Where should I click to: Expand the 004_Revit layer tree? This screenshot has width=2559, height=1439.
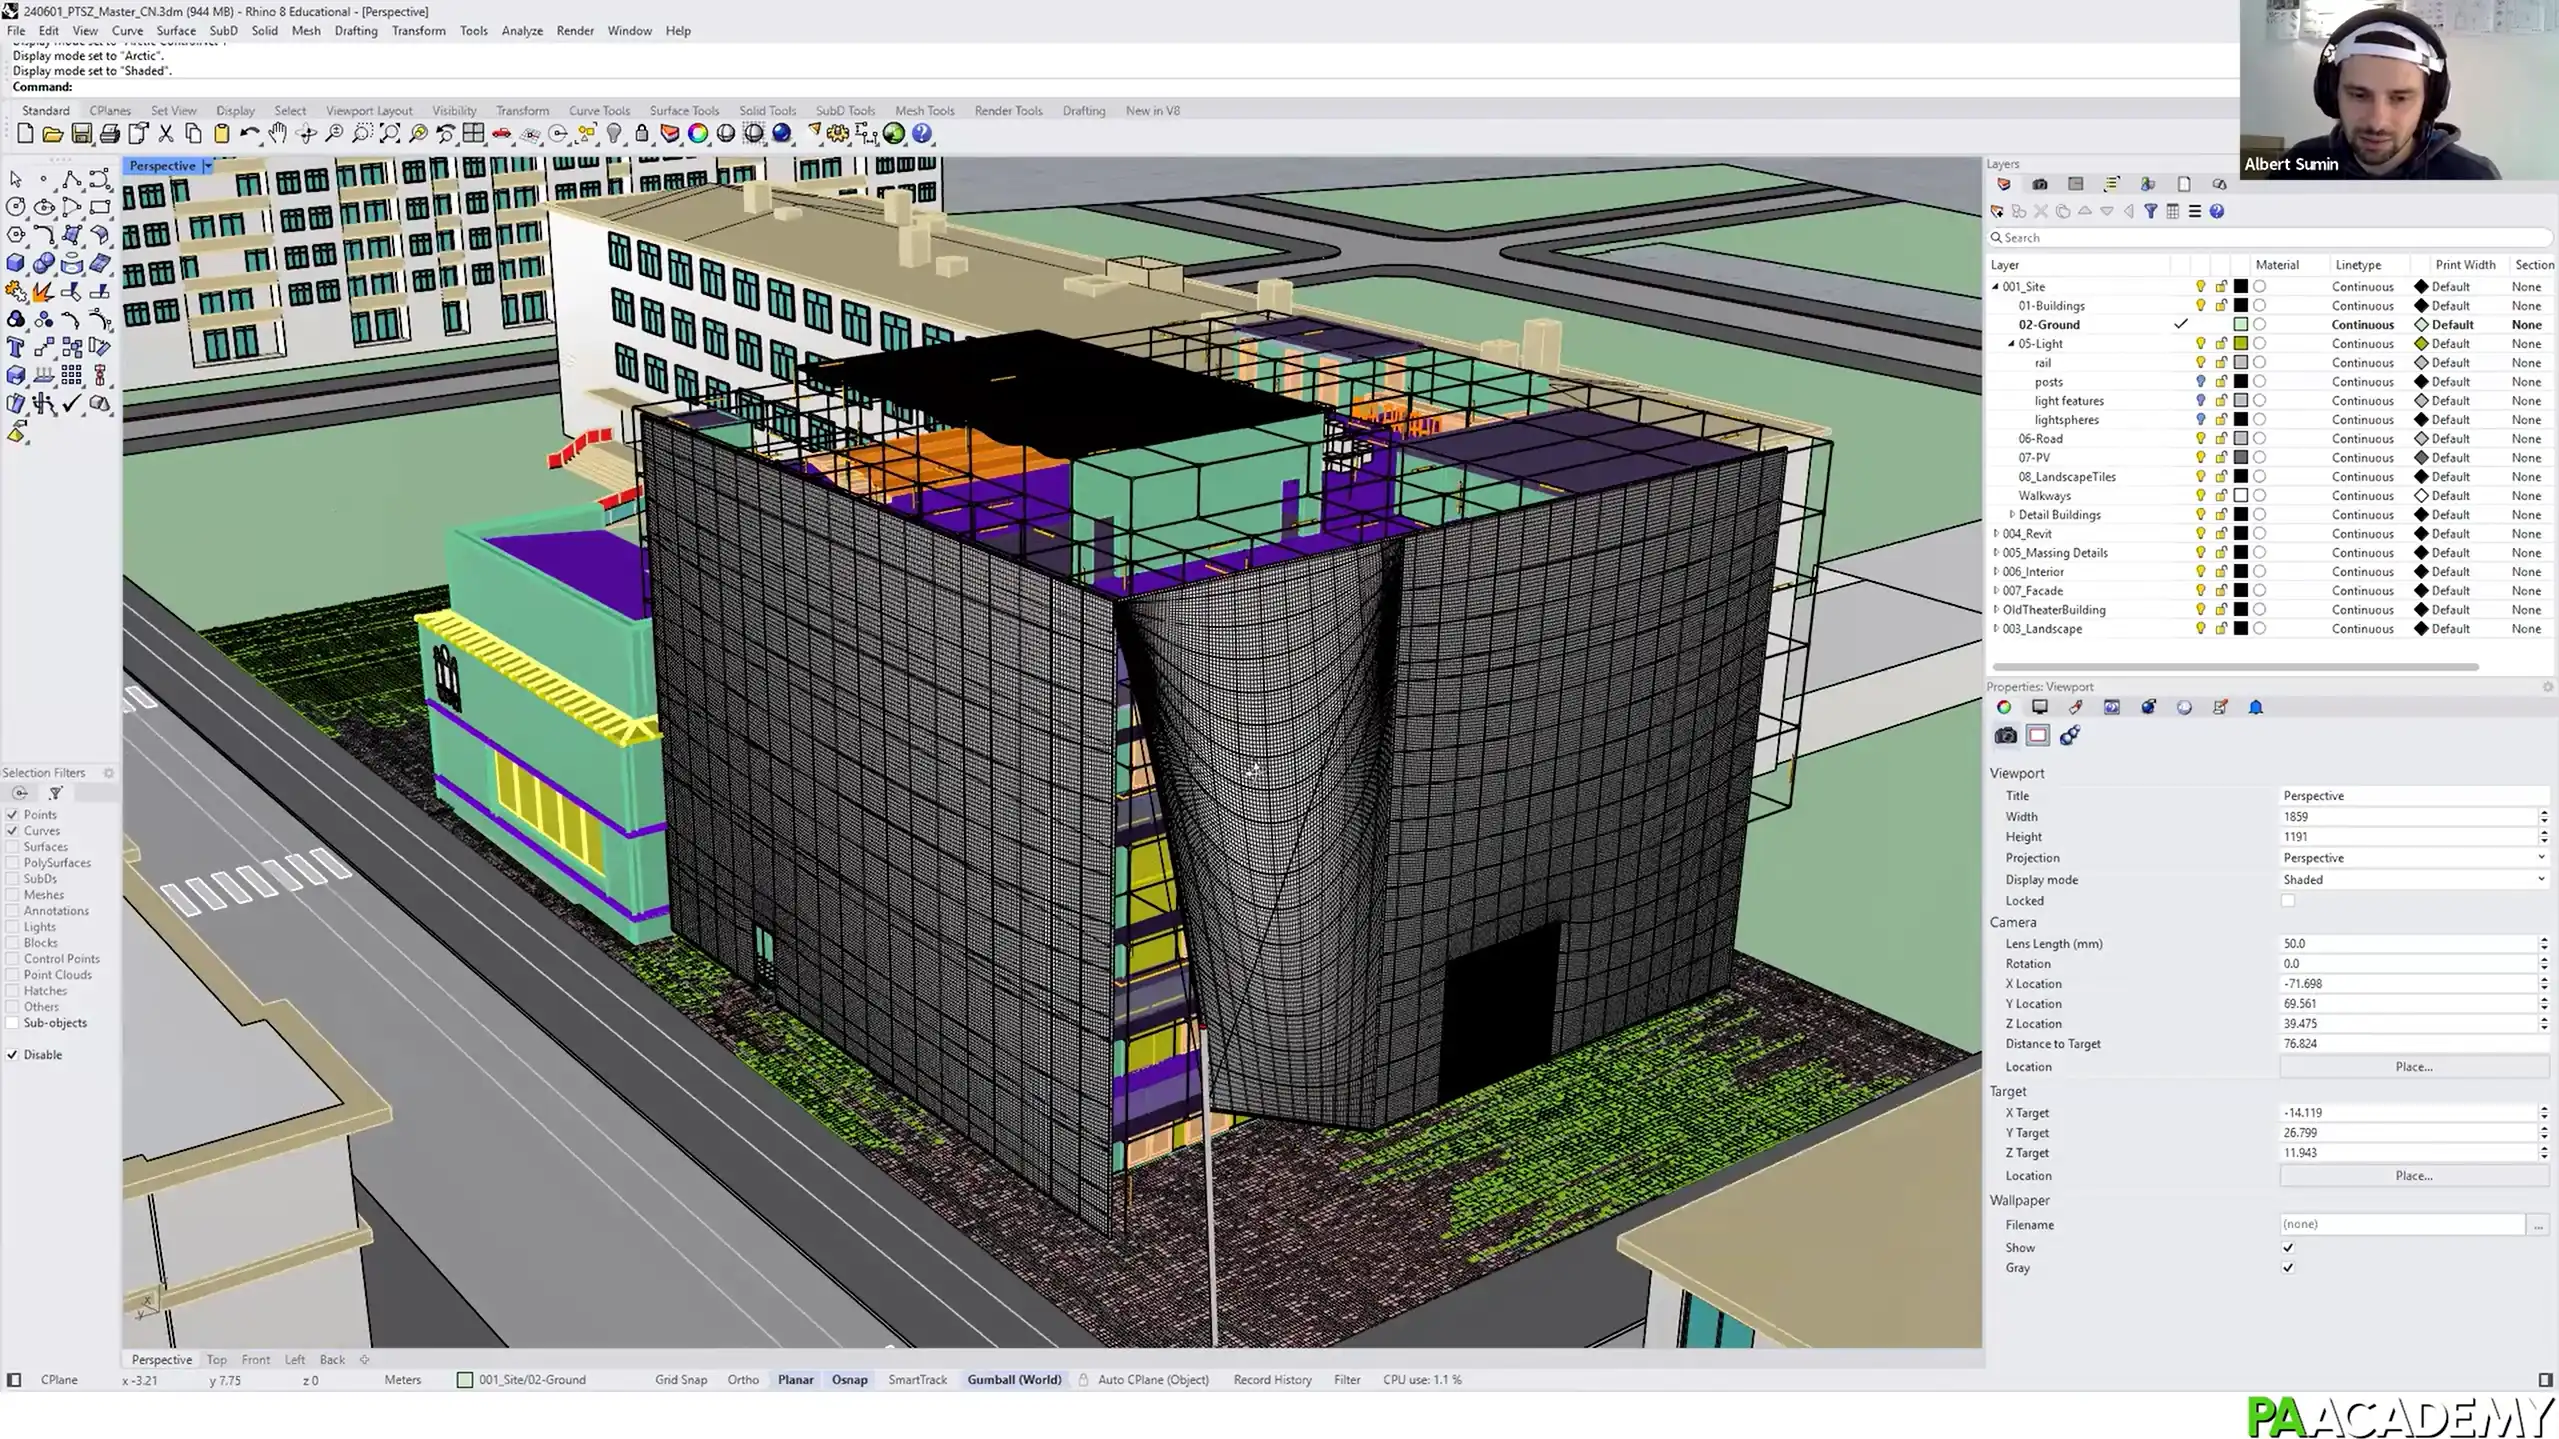pos(1997,533)
